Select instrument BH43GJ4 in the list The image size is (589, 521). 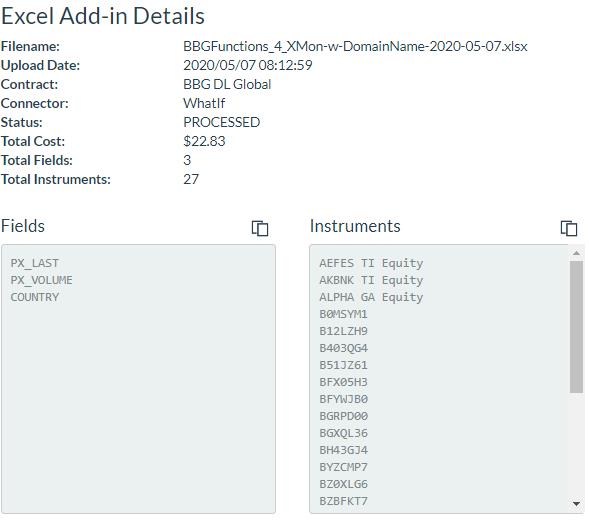[x=343, y=450]
